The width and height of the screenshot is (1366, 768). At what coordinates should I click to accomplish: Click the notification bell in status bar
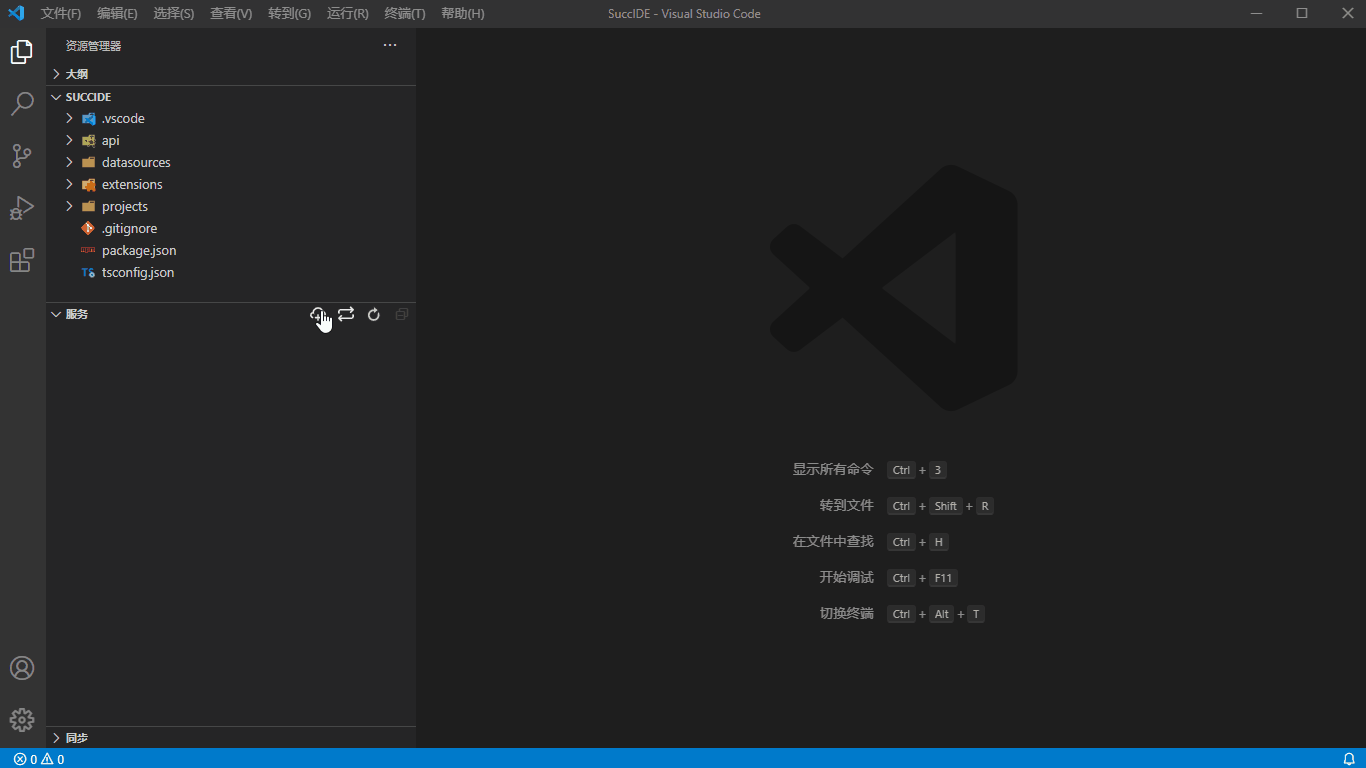(x=1349, y=759)
